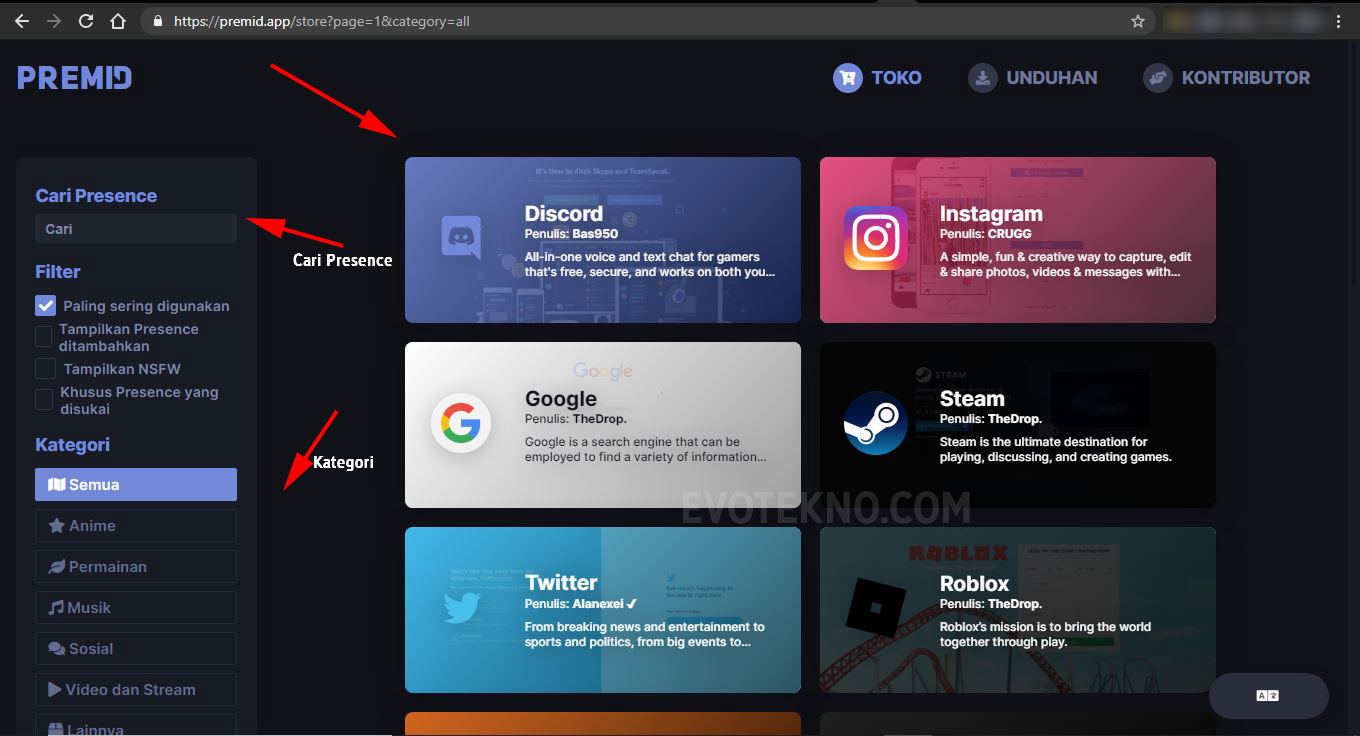Viewport: 1360px width, 736px height.
Task: Click the leaf icon on Permainan
Action: click(x=57, y=566)
